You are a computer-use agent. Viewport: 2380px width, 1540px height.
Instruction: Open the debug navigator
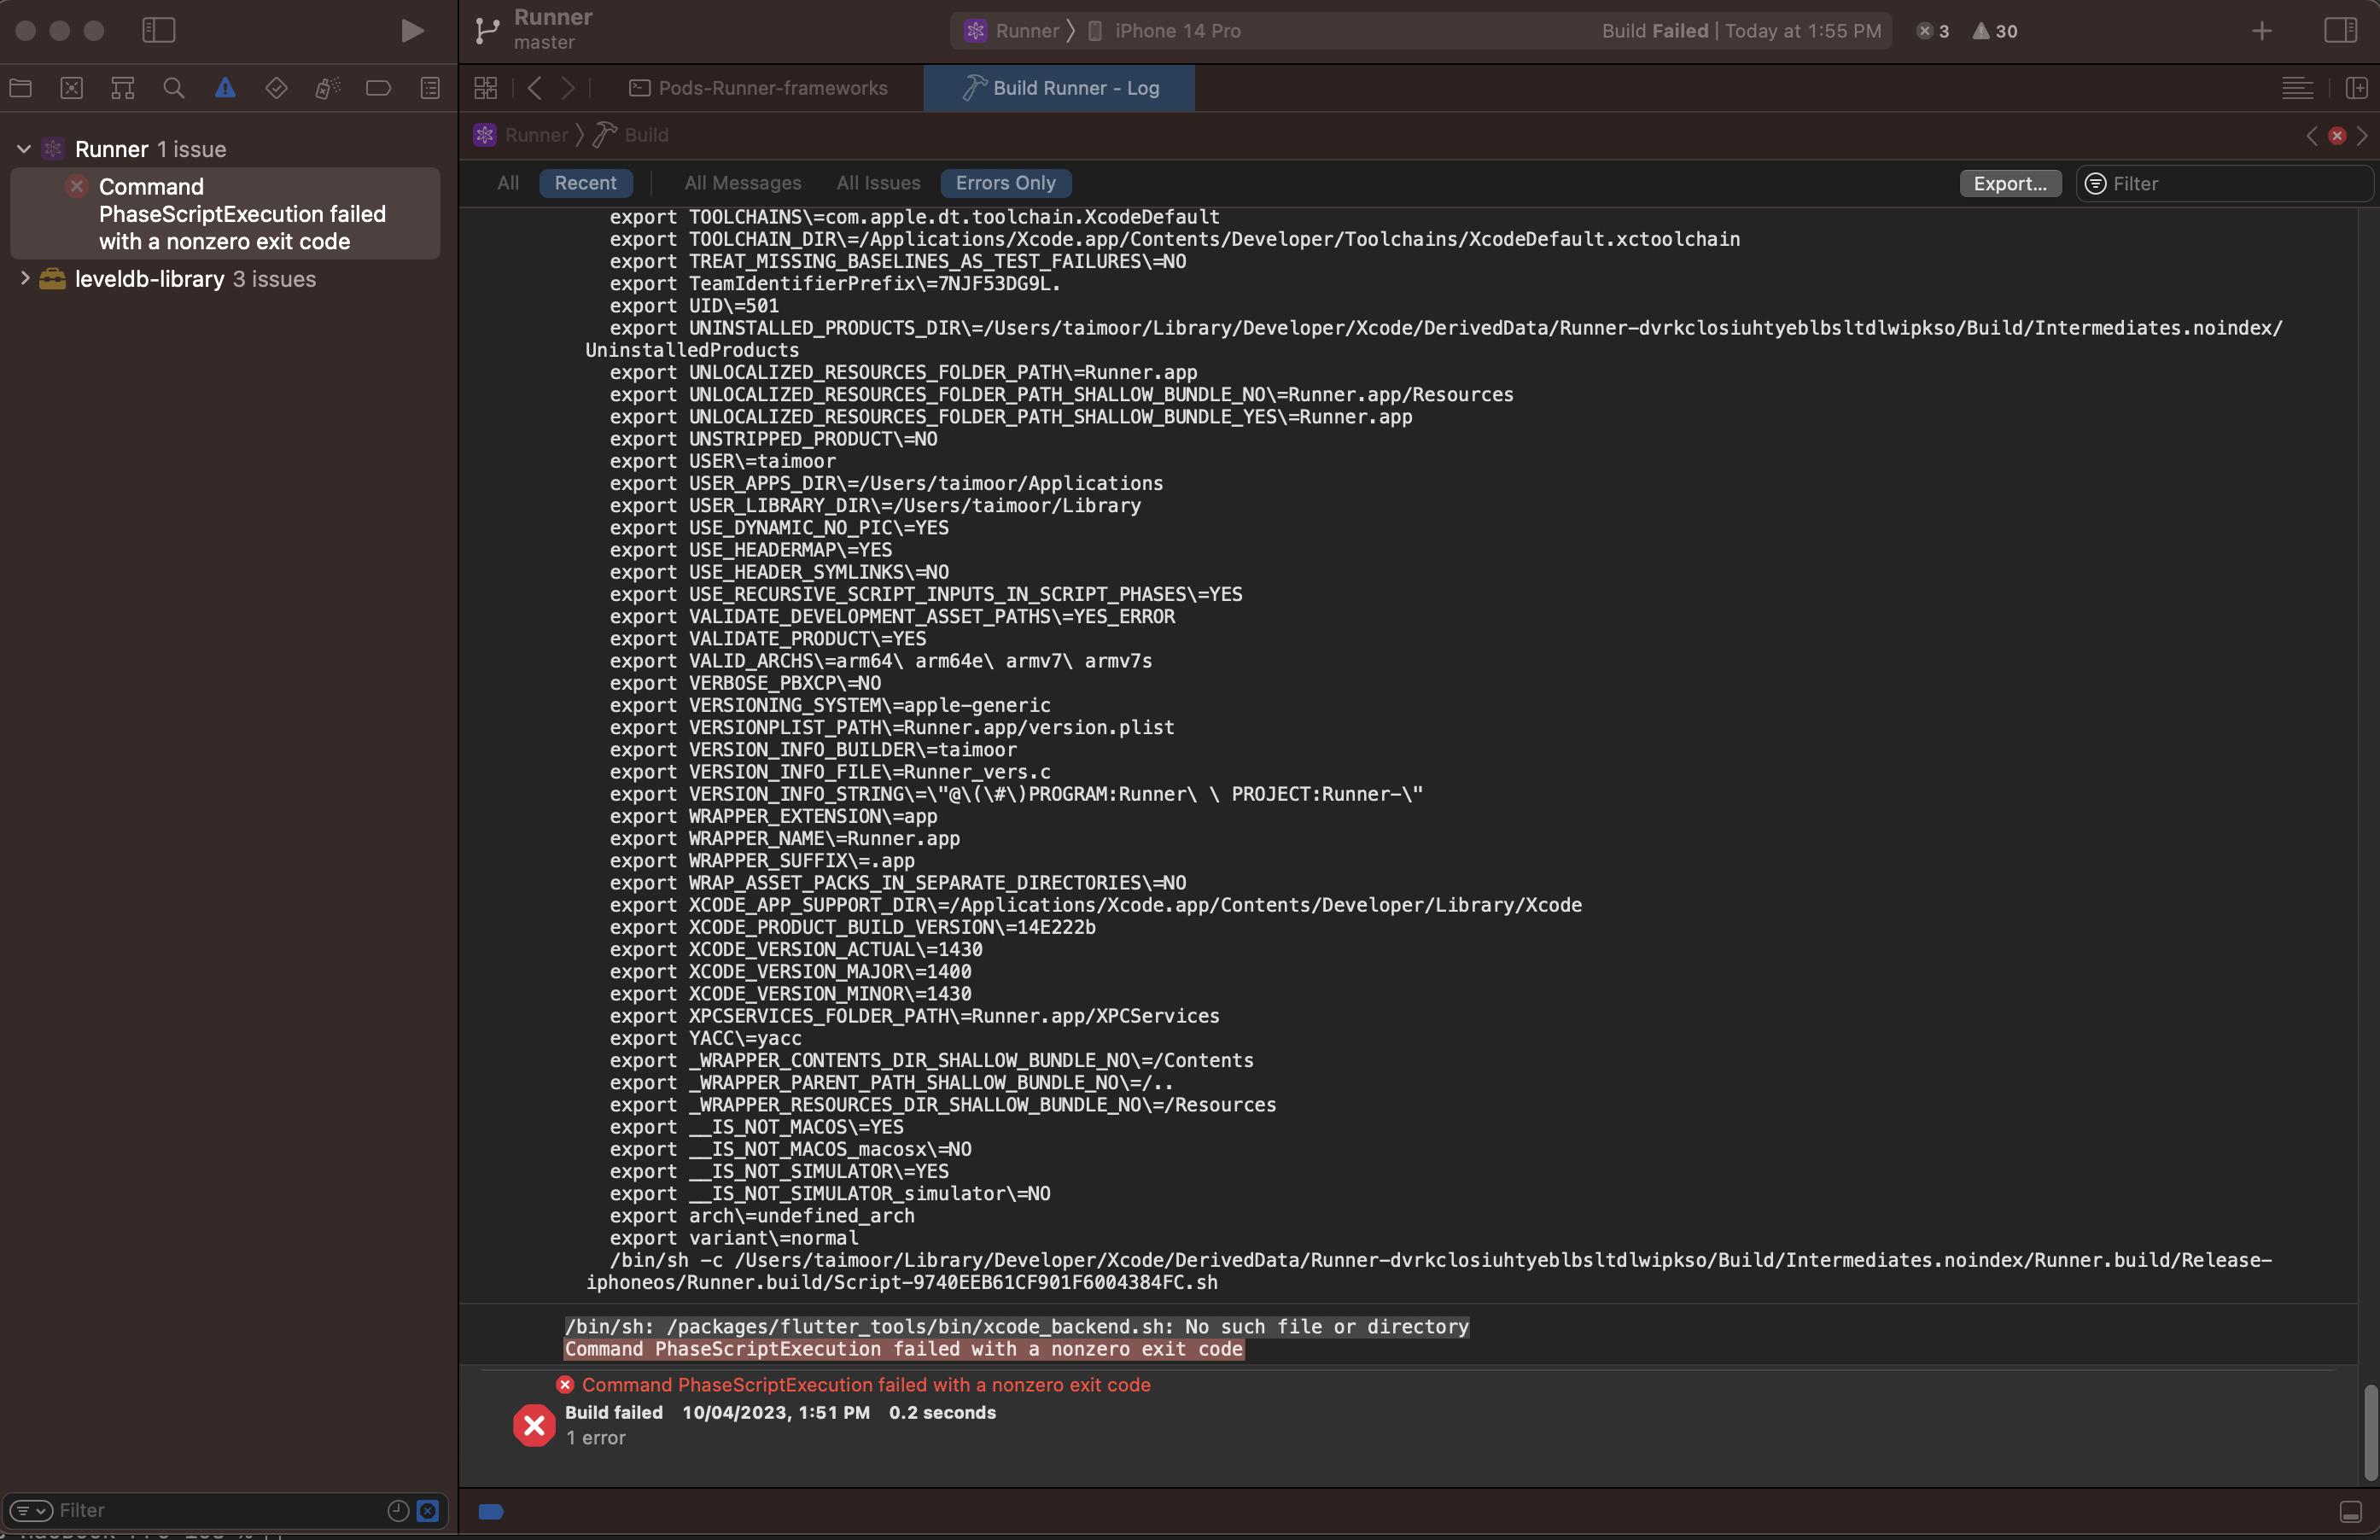327,88
